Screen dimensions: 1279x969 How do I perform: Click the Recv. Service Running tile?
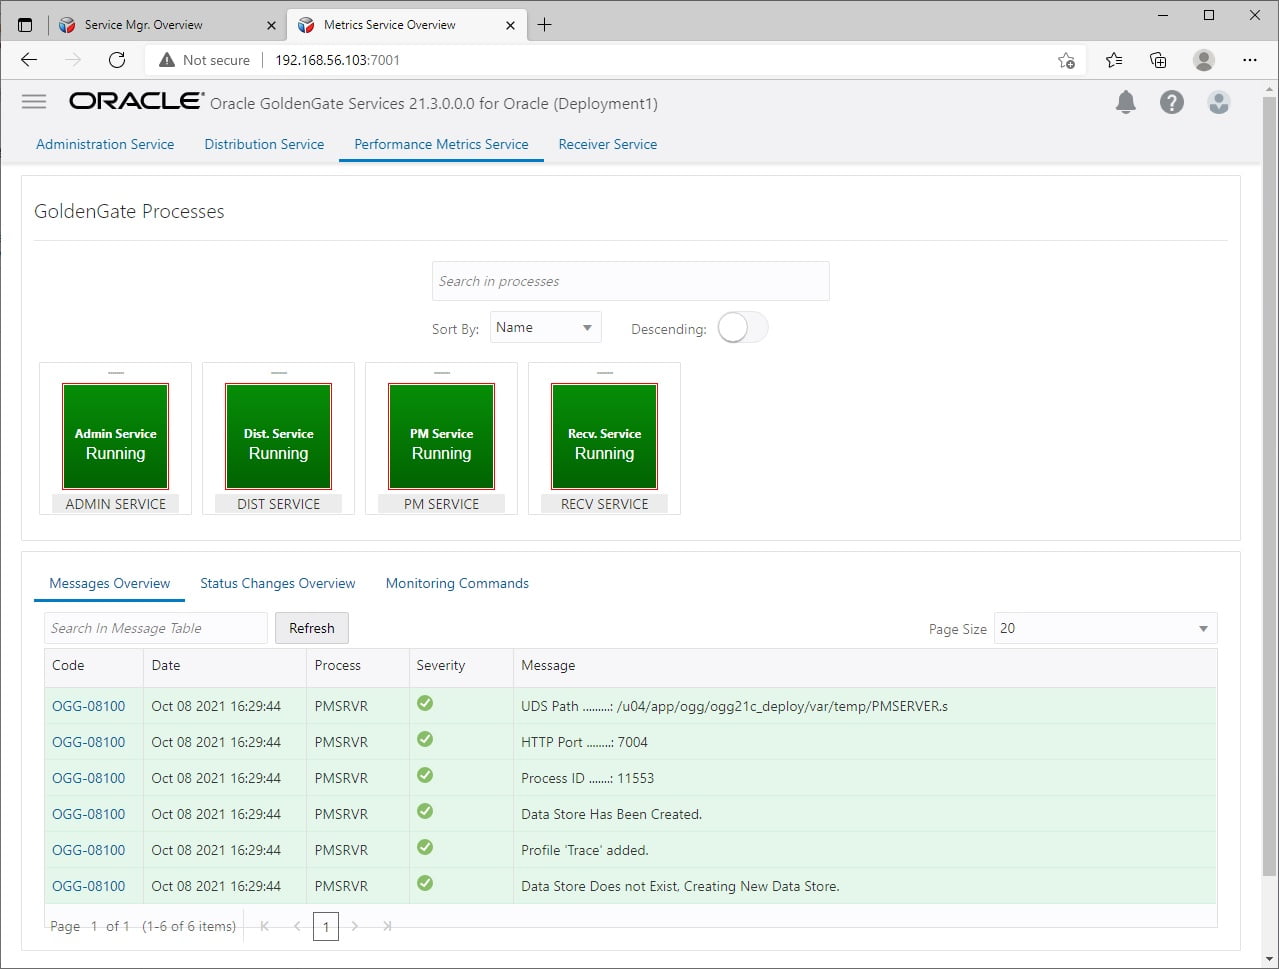coord(605,436)
